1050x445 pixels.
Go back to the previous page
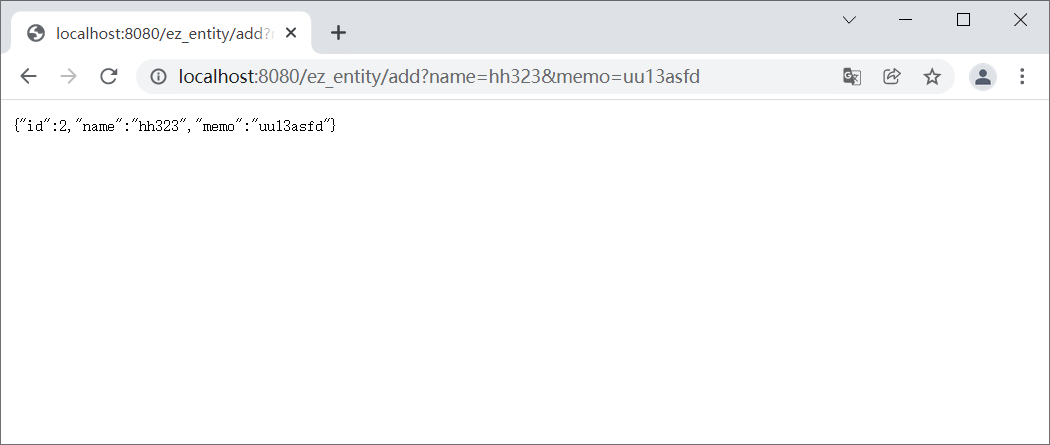28,76
